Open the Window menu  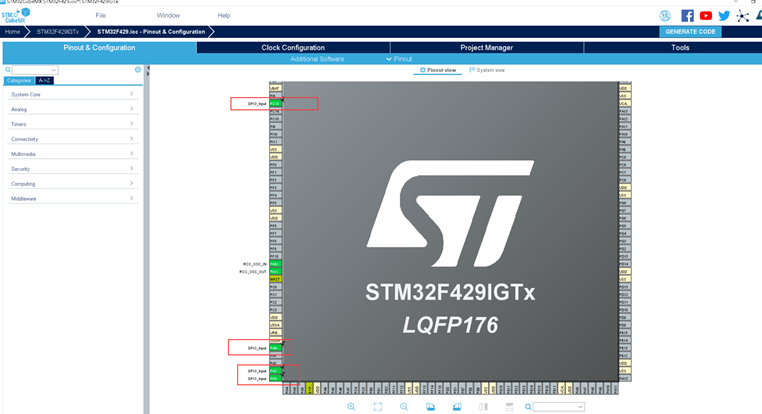click(x=168, y=16)
